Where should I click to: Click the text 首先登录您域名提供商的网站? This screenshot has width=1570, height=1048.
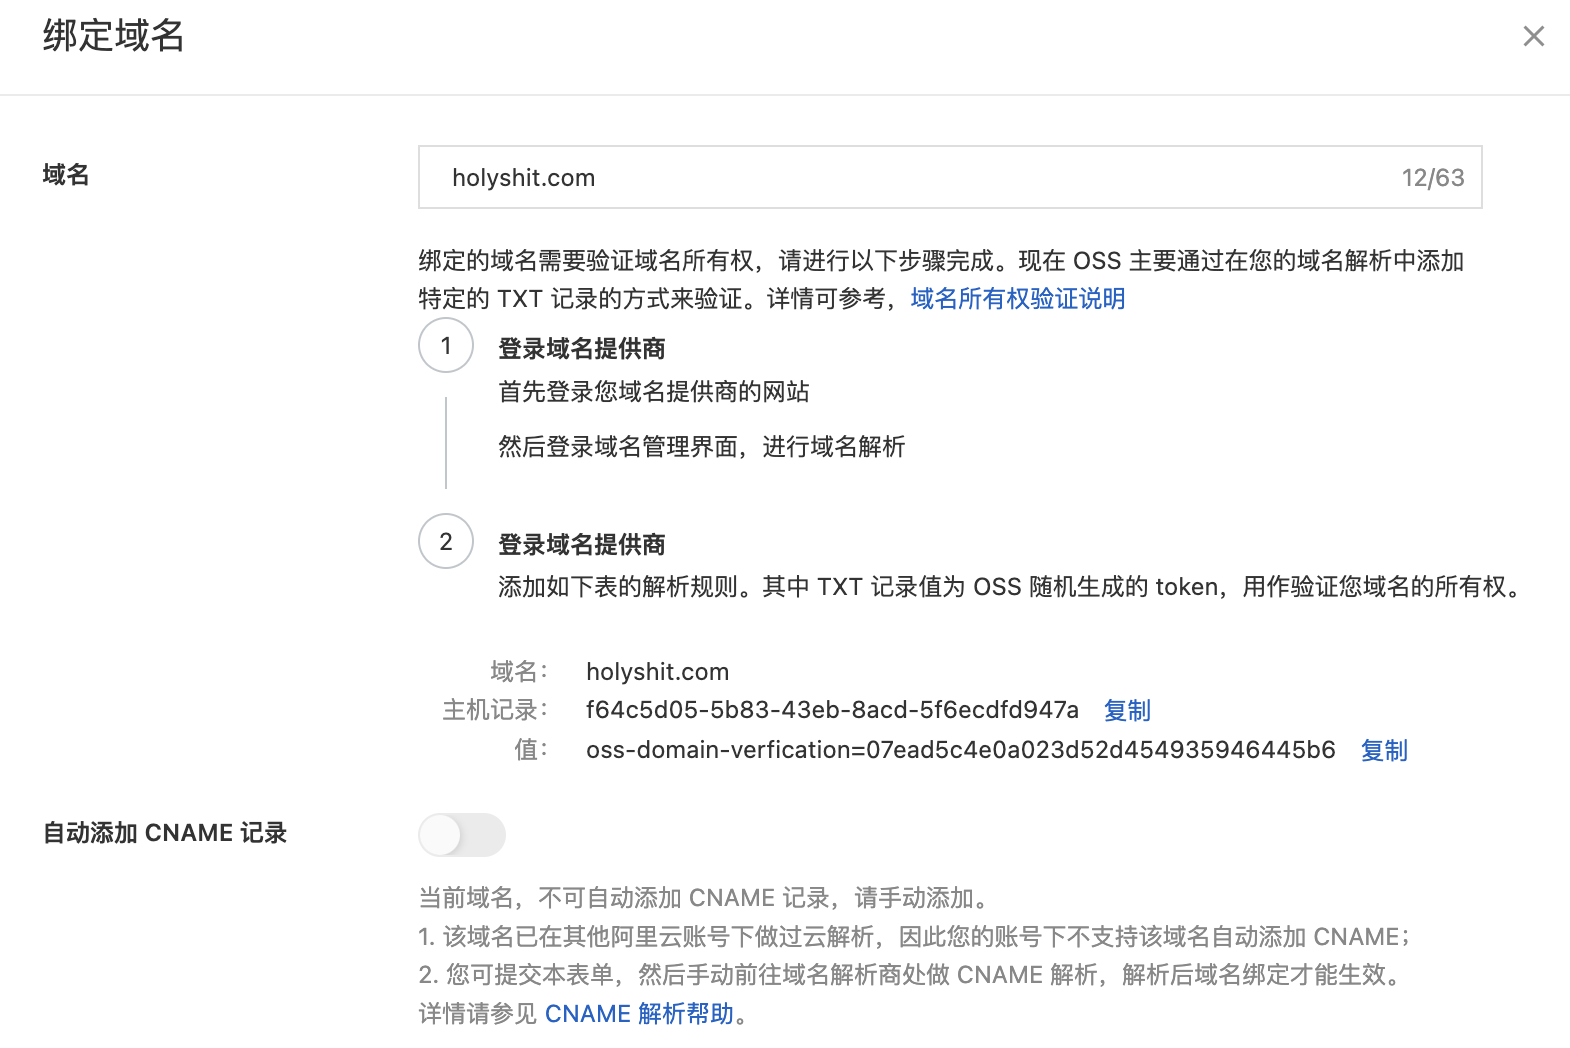(654, 392)
